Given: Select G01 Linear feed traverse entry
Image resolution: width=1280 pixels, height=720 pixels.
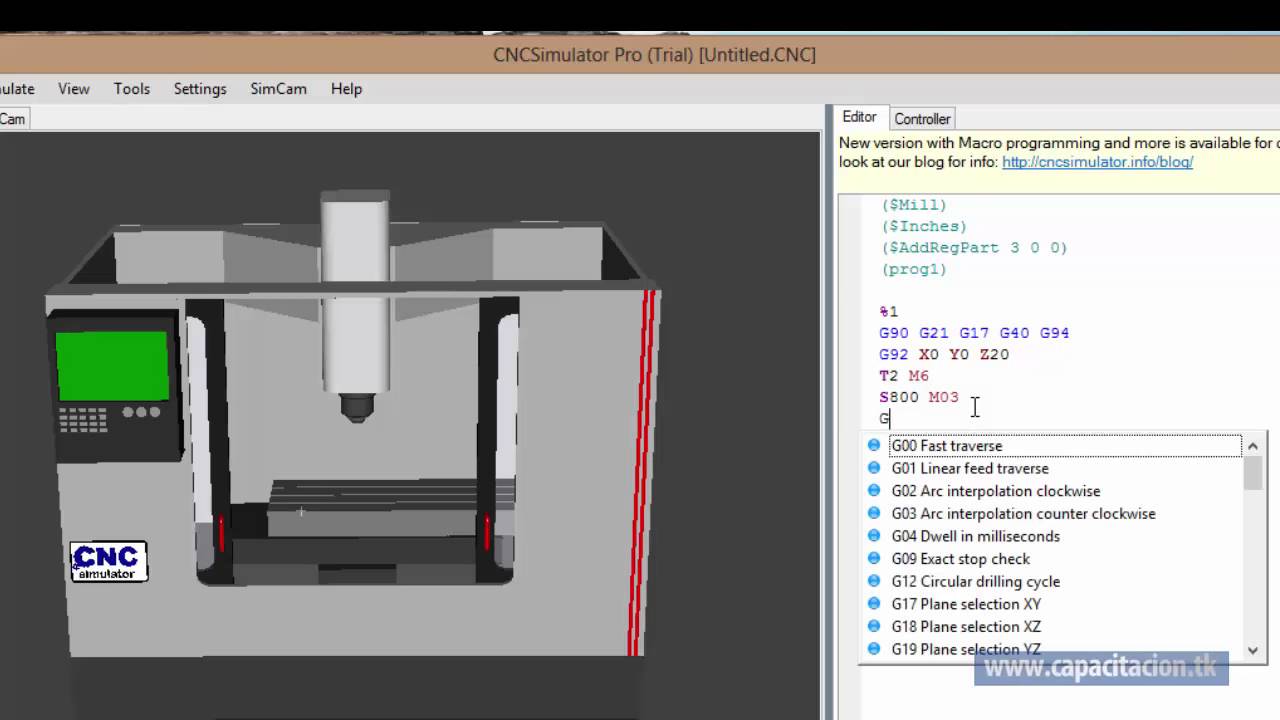Looking at the screenshot, I should coord(970,468).
